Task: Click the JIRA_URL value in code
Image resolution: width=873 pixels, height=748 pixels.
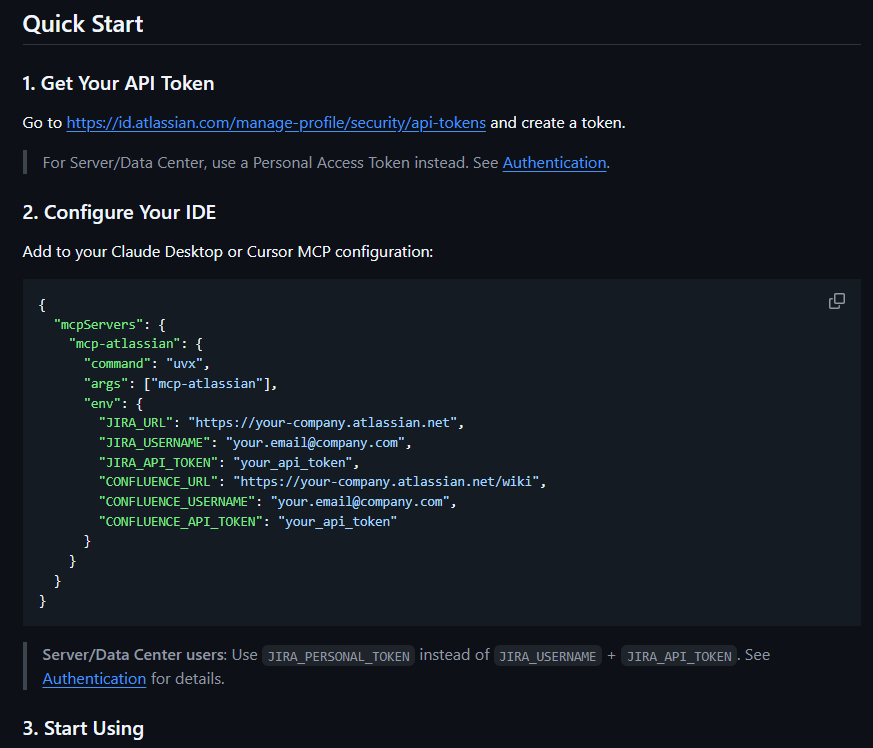Action: click(x=323, y=423)
